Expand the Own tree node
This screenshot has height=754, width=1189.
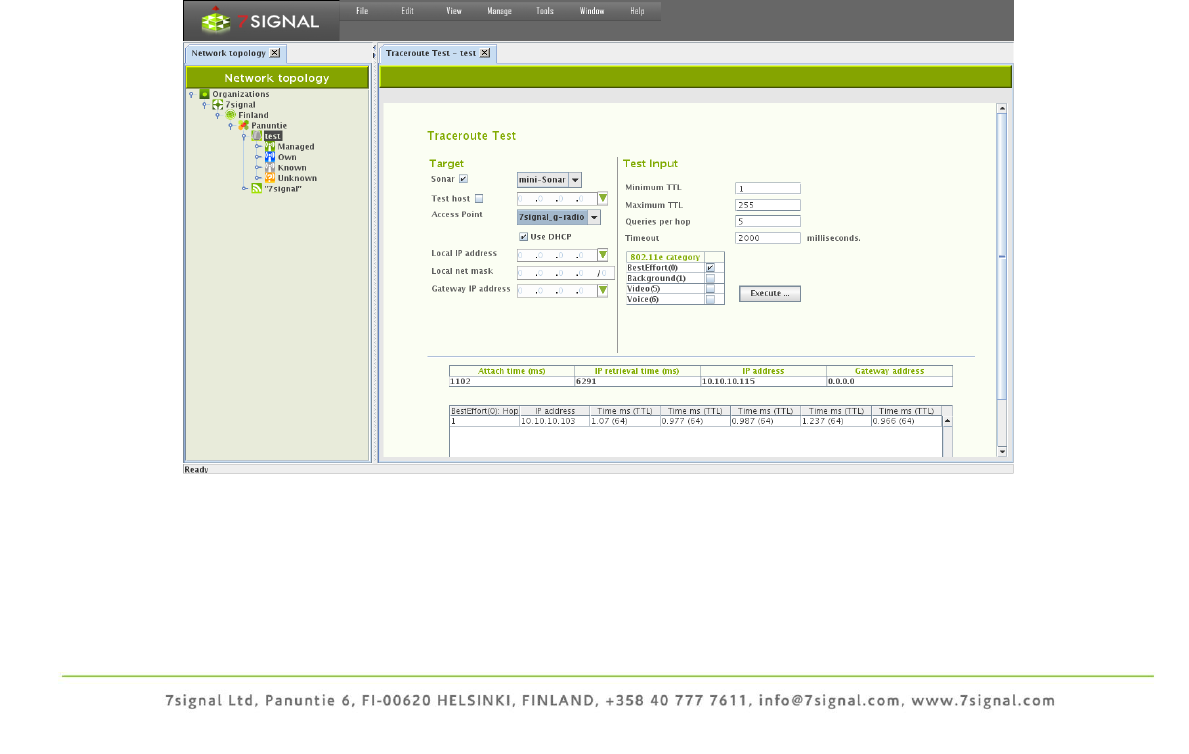[x=258, y=157]
